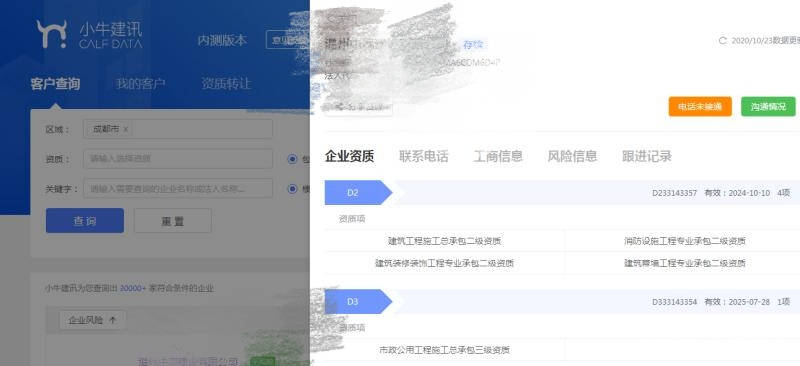800x366 pixels.
Task: Select the radio button beside the 资质 field
Action: 292,159
